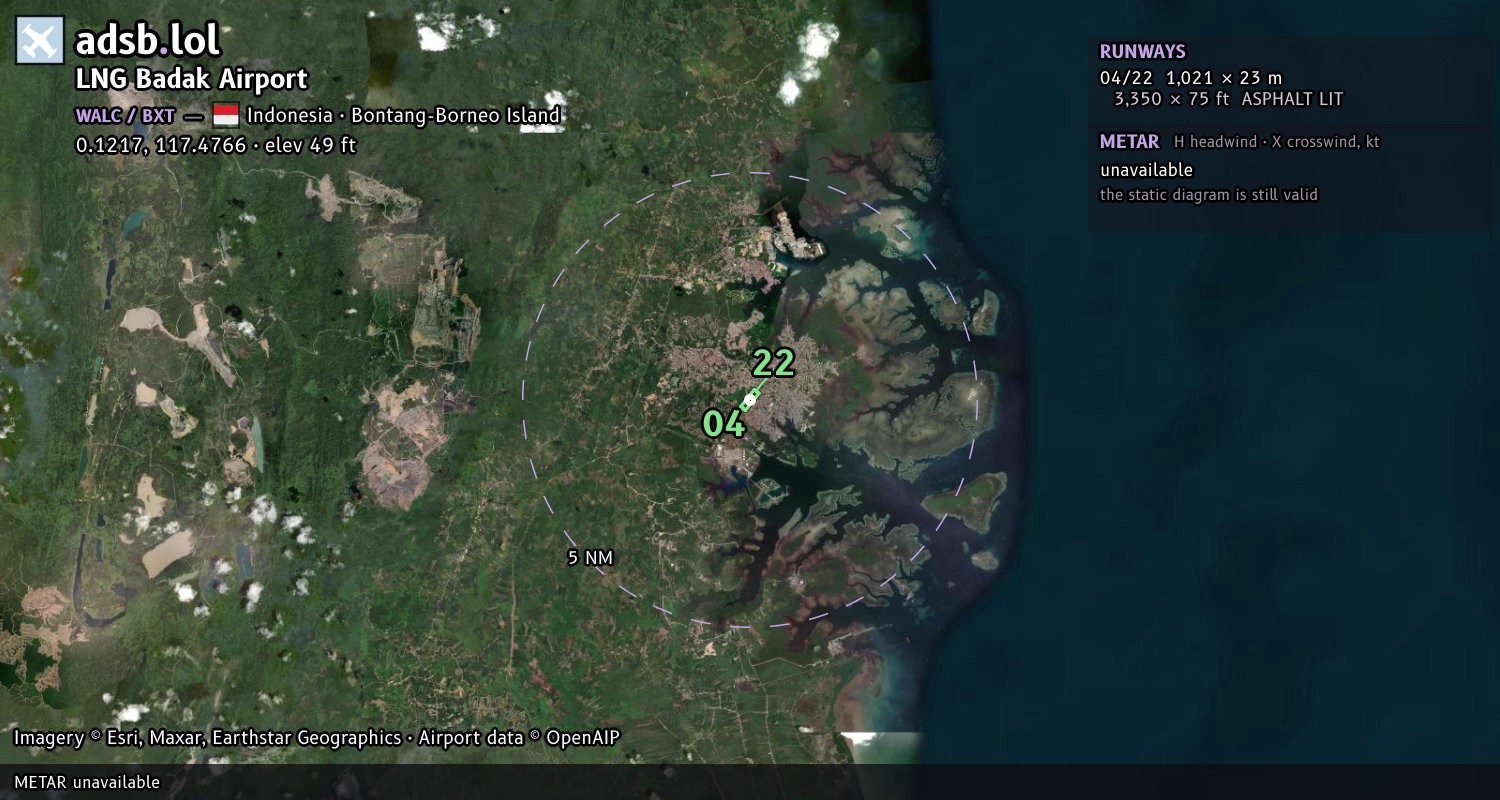This screenshot has height=800, width=1500.
Task: Click the white airport marker on the runway
Action: 750,399
